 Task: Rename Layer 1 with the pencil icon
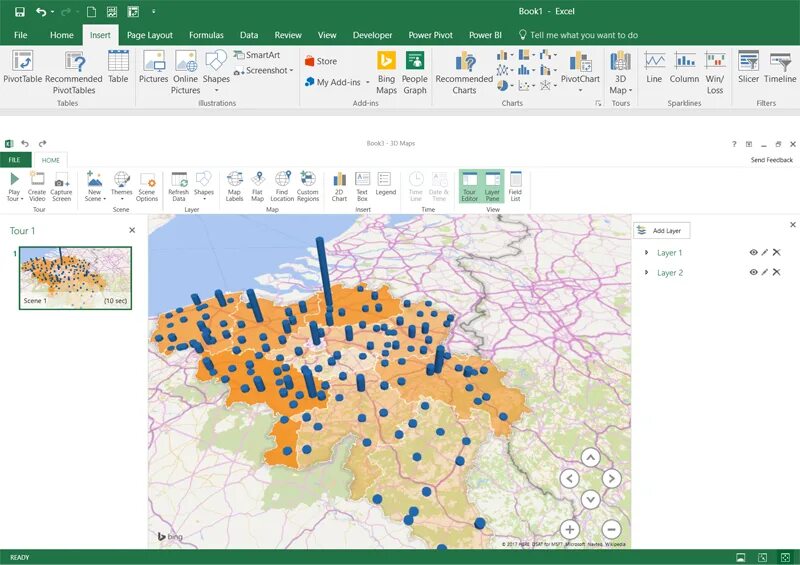click(764, 252)
